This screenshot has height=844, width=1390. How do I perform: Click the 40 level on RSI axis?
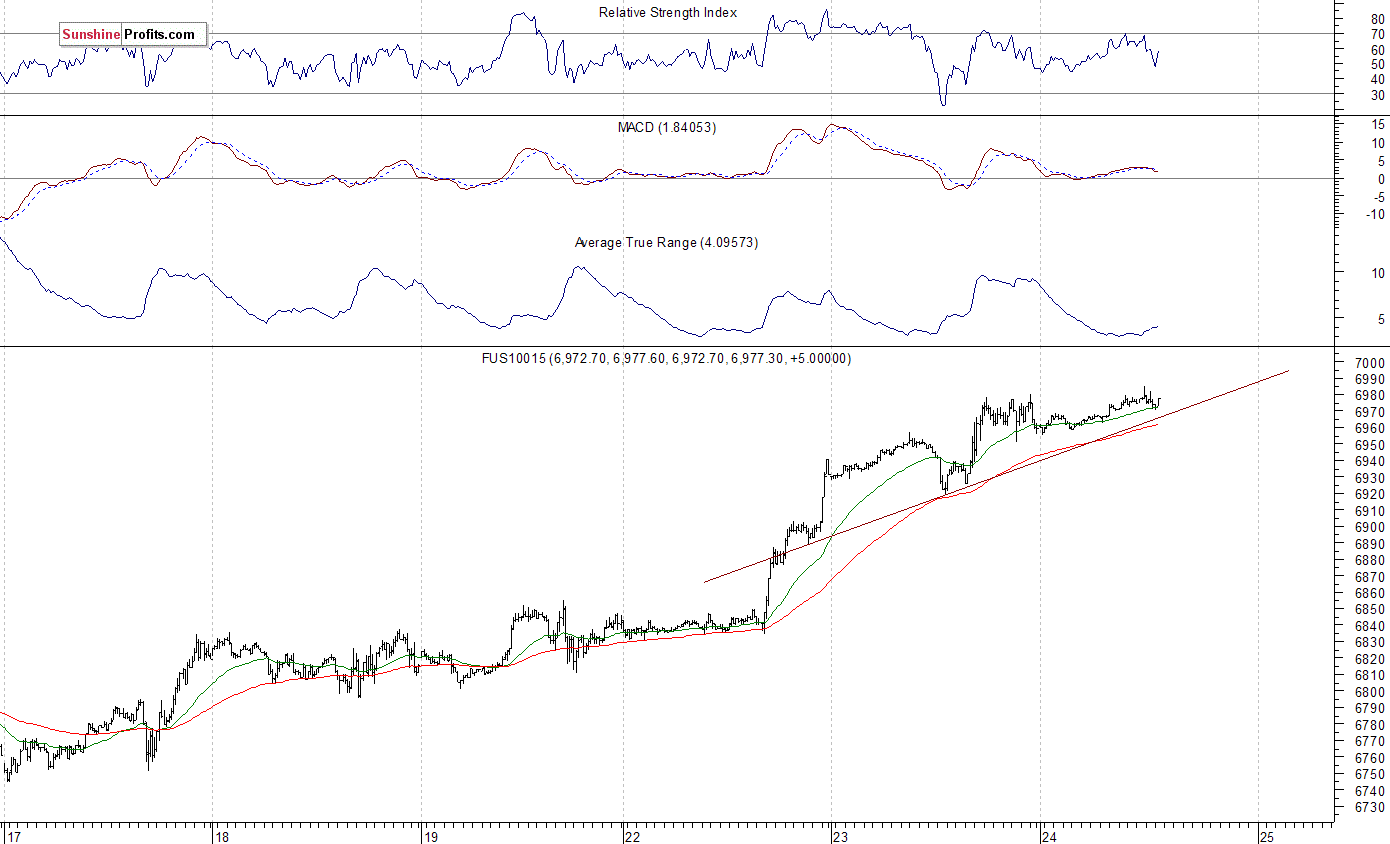click(1378, 80)
